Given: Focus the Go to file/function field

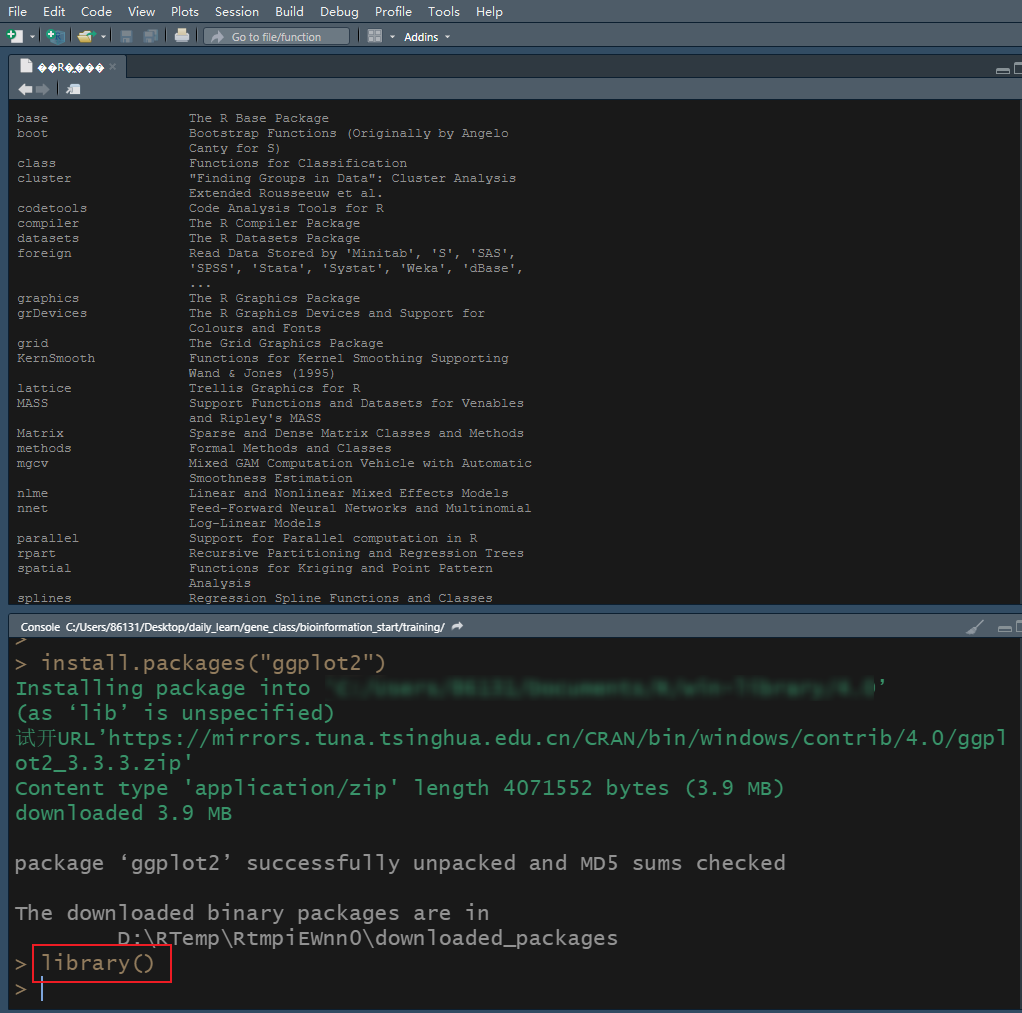Looking at the screenshot, I should (x=276, y=37).
